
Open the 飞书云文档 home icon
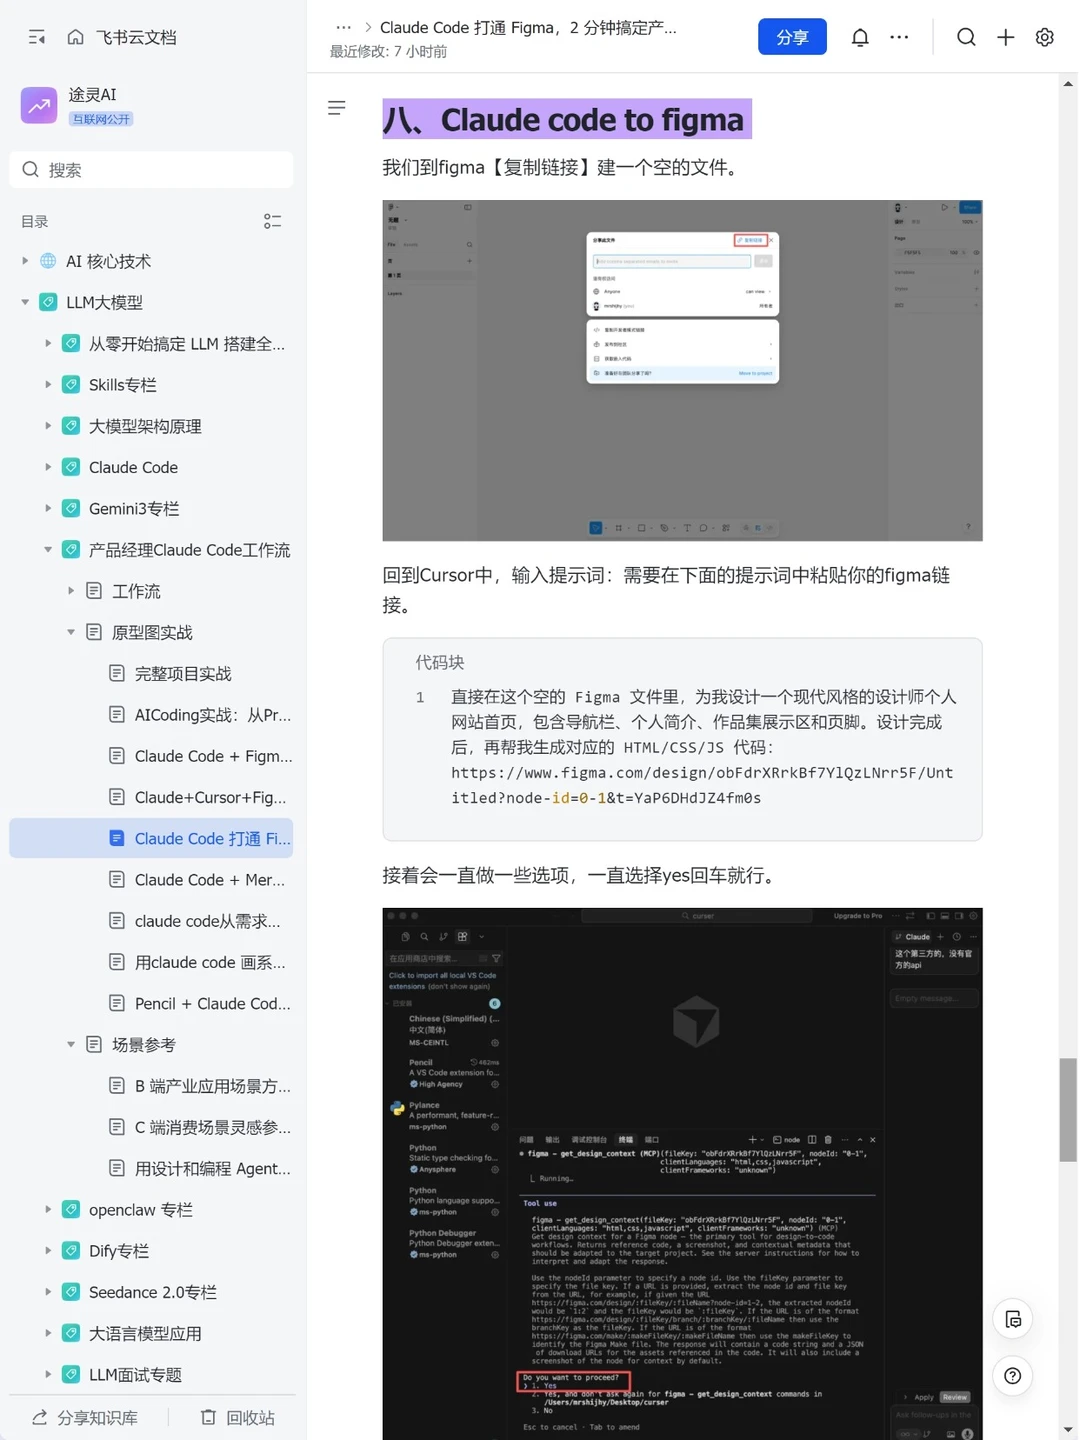click(x=75, y=37)
